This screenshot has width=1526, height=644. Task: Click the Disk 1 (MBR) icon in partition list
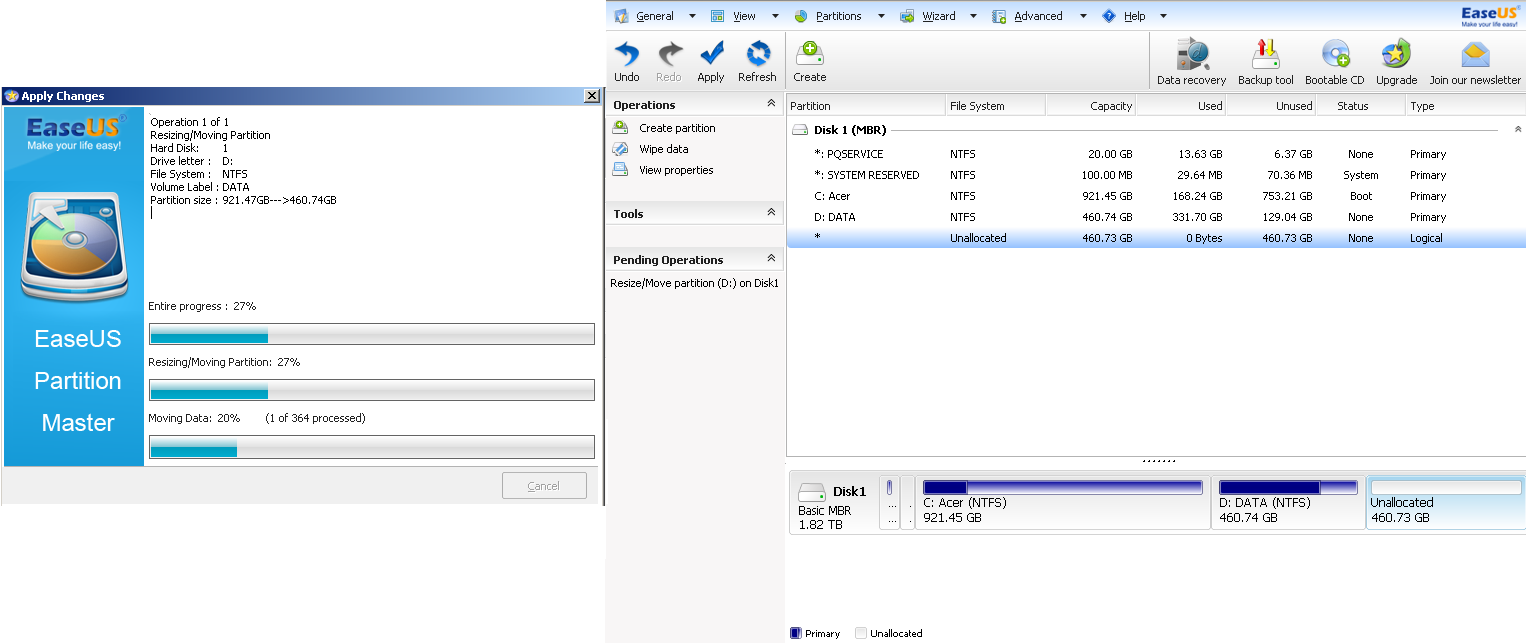pos(800,130)
